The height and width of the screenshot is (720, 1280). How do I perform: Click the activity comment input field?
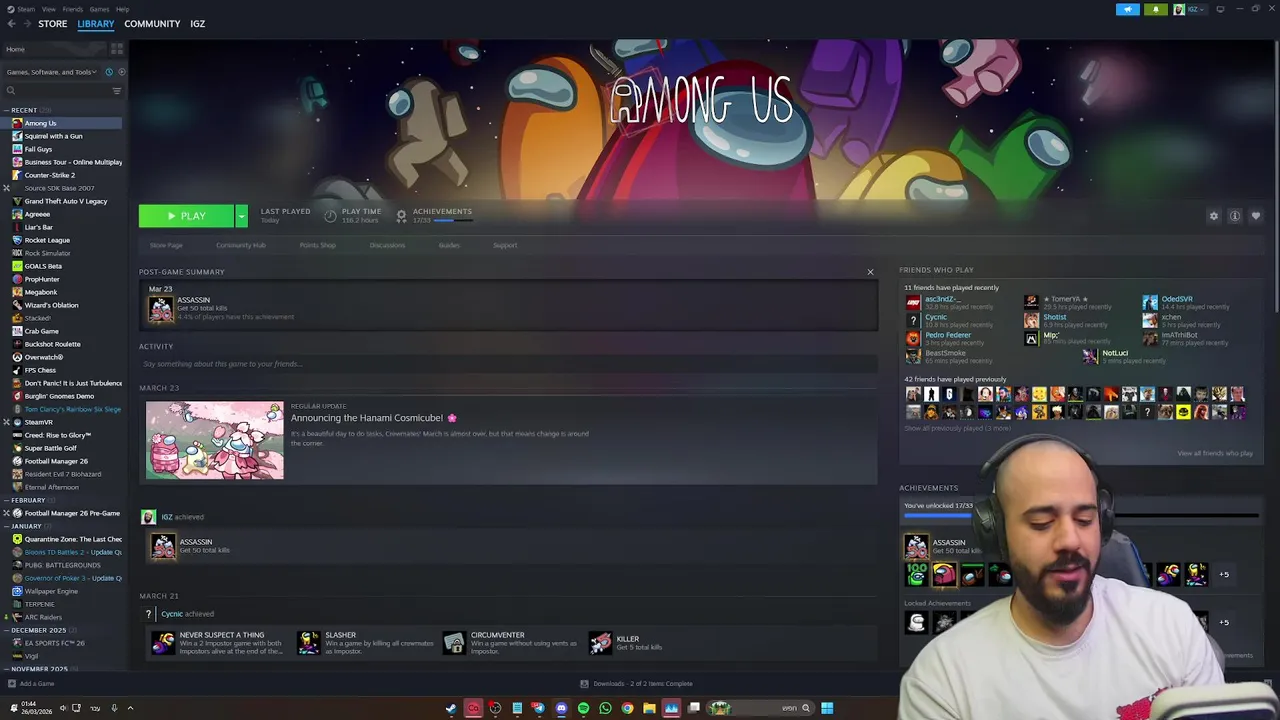508,364
